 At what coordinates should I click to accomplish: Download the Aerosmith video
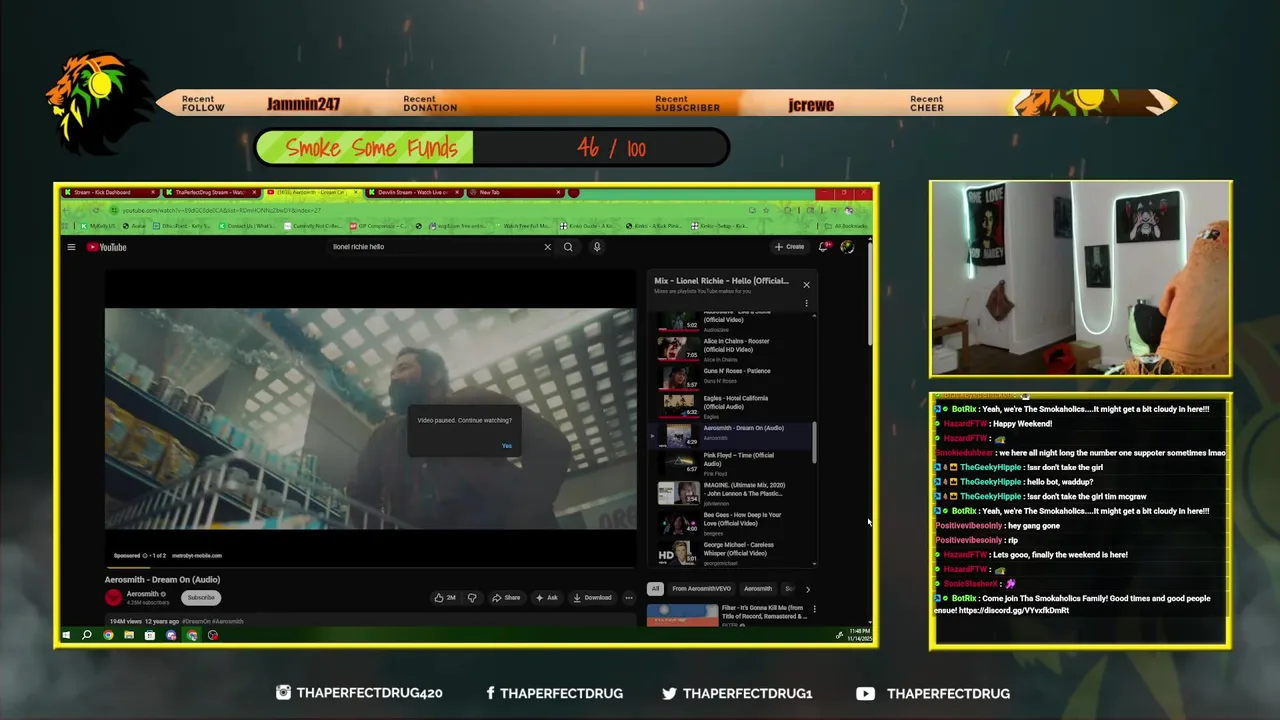[x=592, y=598]
